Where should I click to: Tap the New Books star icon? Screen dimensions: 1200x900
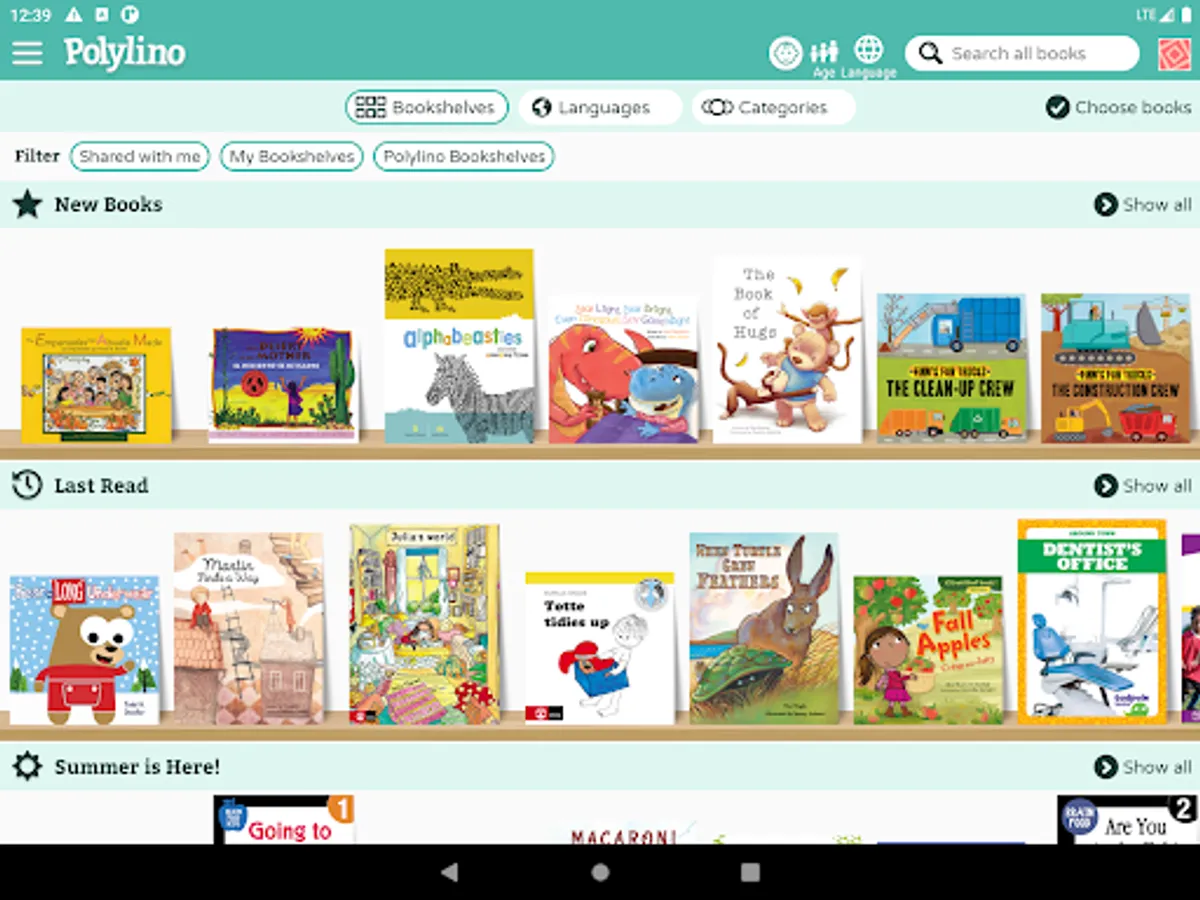click(x=27, y=205)
